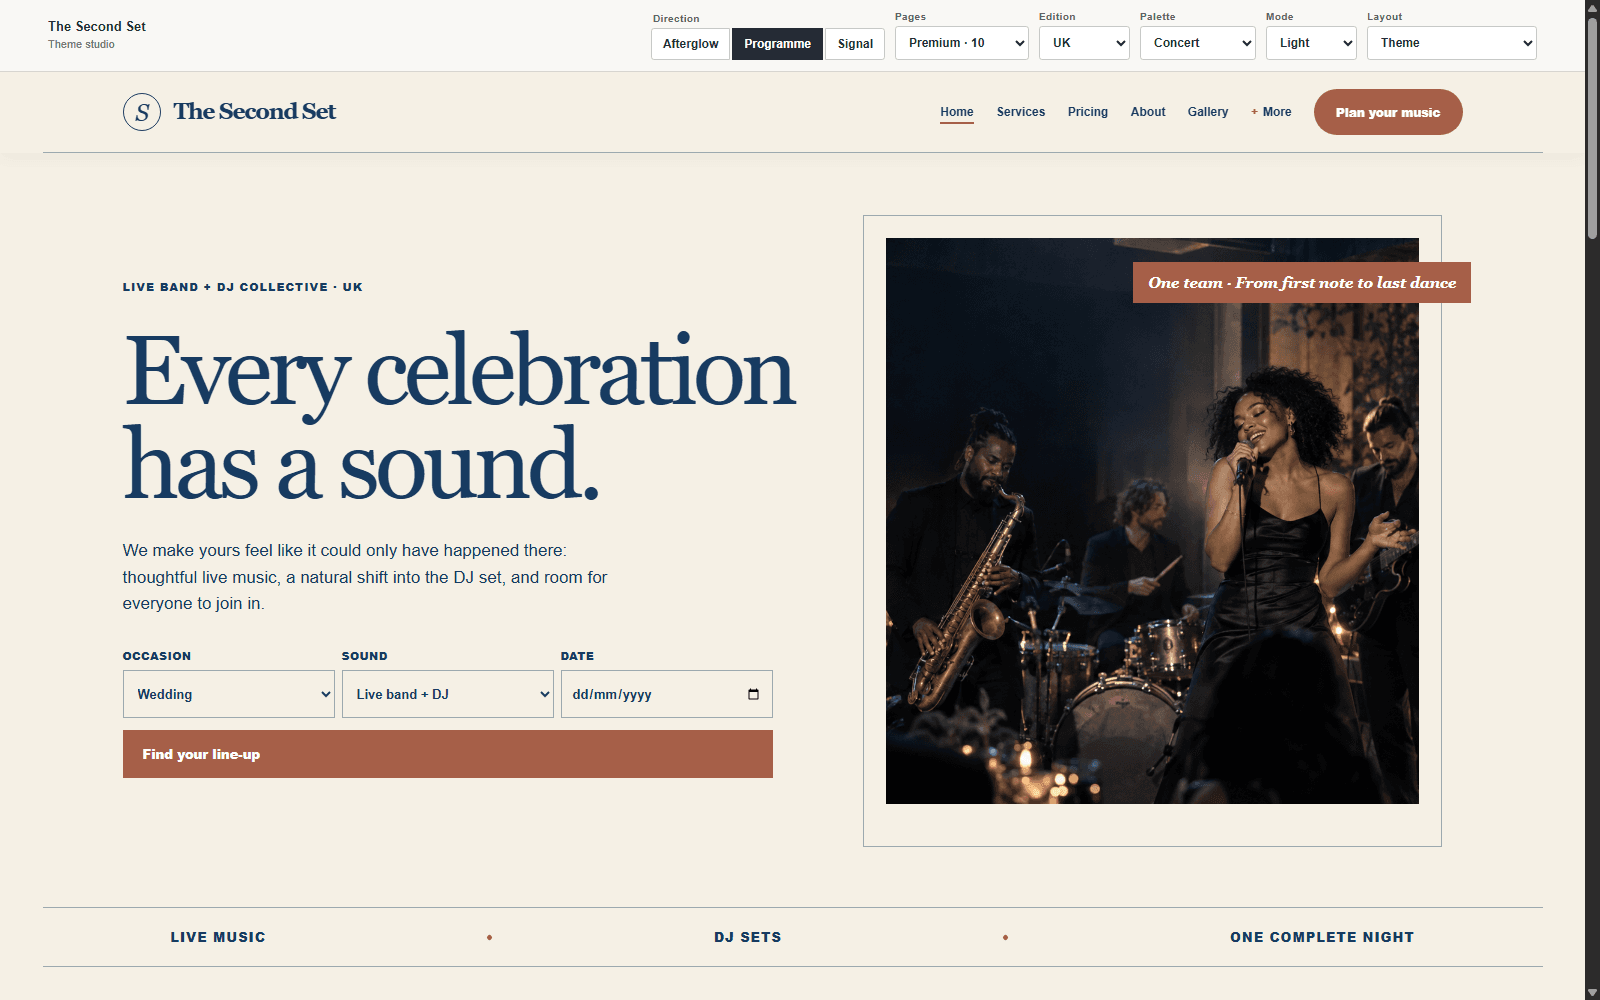Expand the Sound dropdown showing Live band + DJ
The width and height of the screenshot is (1600, 1000).
(448, 694)
